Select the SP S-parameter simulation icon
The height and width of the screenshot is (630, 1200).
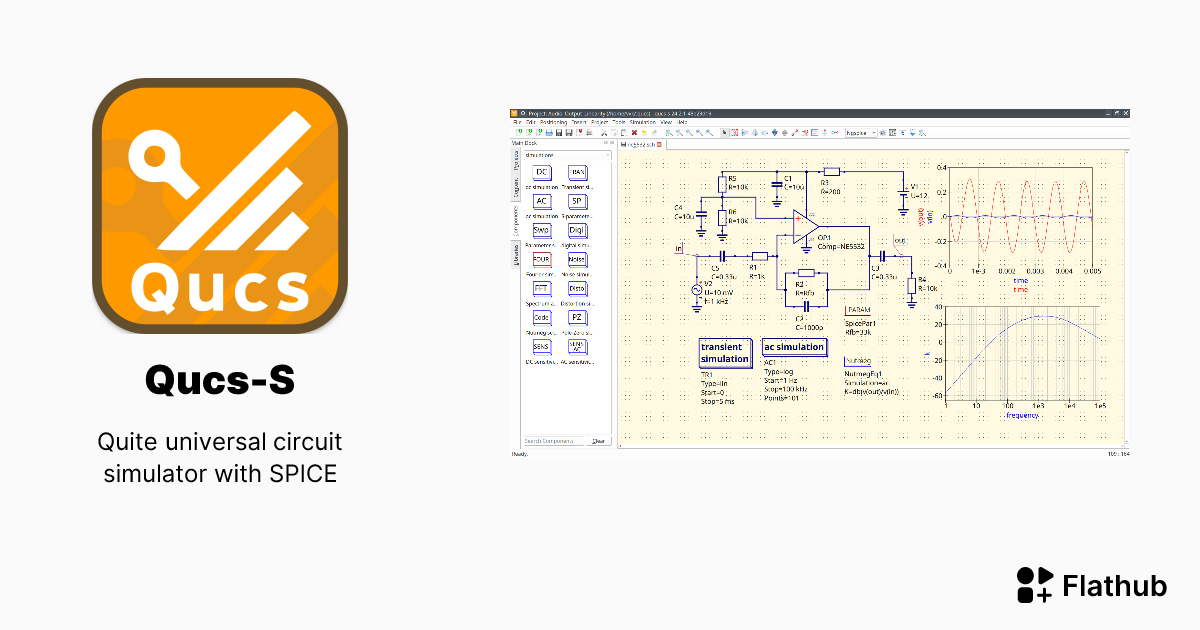577,202
